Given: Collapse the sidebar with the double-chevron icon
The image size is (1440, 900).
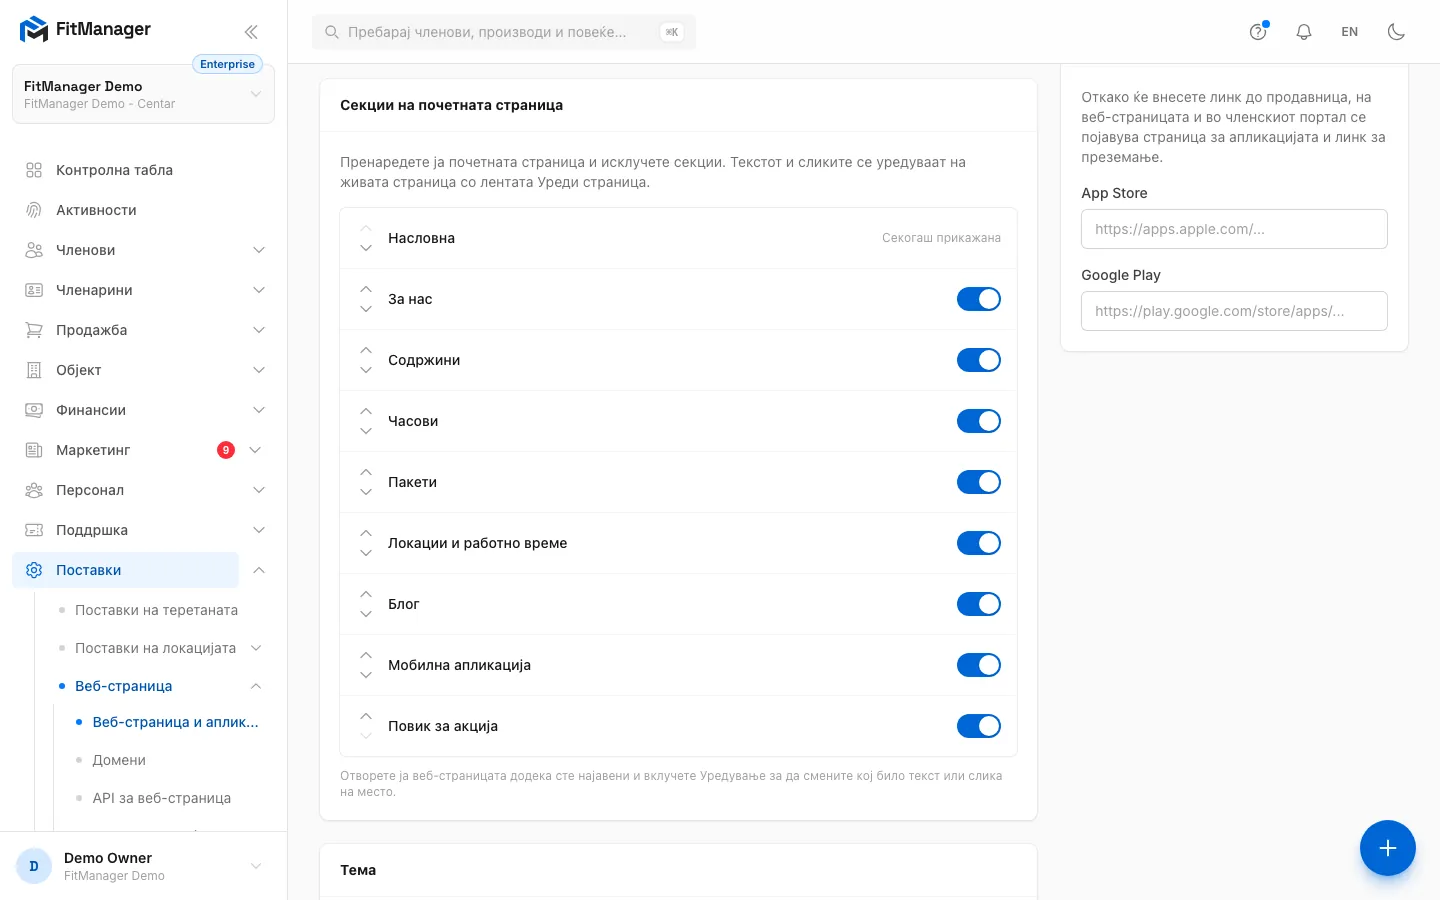Looking at the screenshot, I should [x=251, y=31].
